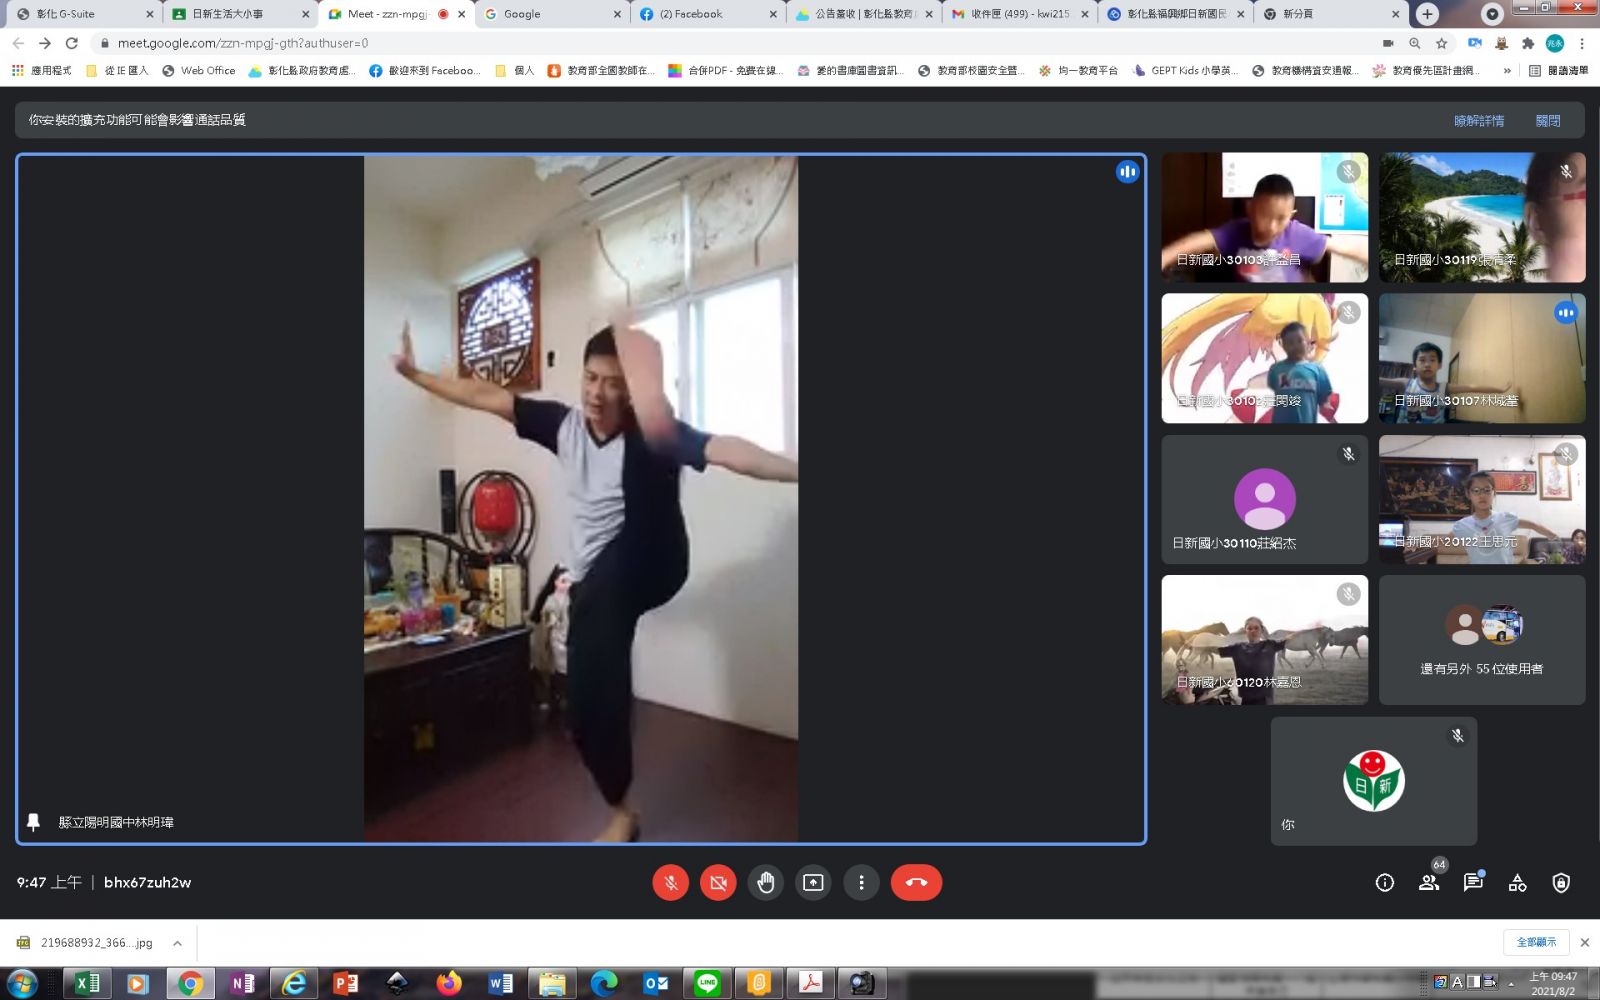Select participant tile 日新國小30110莊紹杰

click(1264, 499)
